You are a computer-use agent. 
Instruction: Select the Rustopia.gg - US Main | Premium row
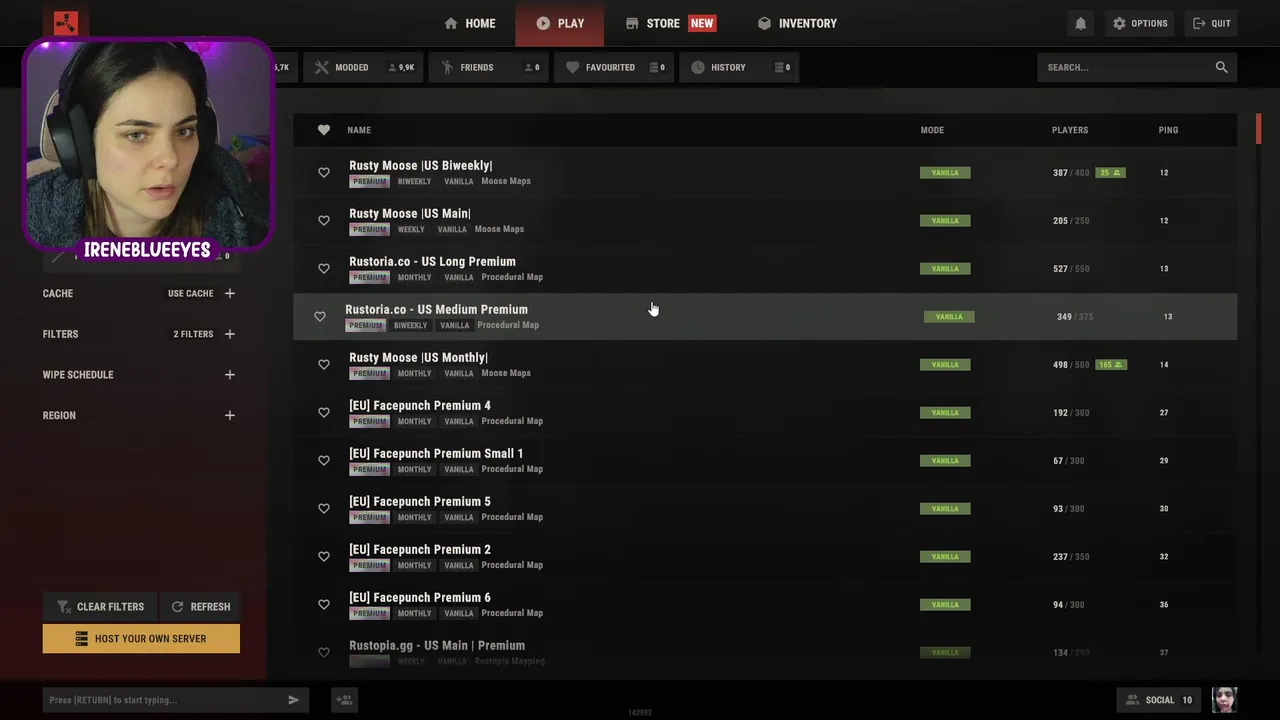coord(765,652)
